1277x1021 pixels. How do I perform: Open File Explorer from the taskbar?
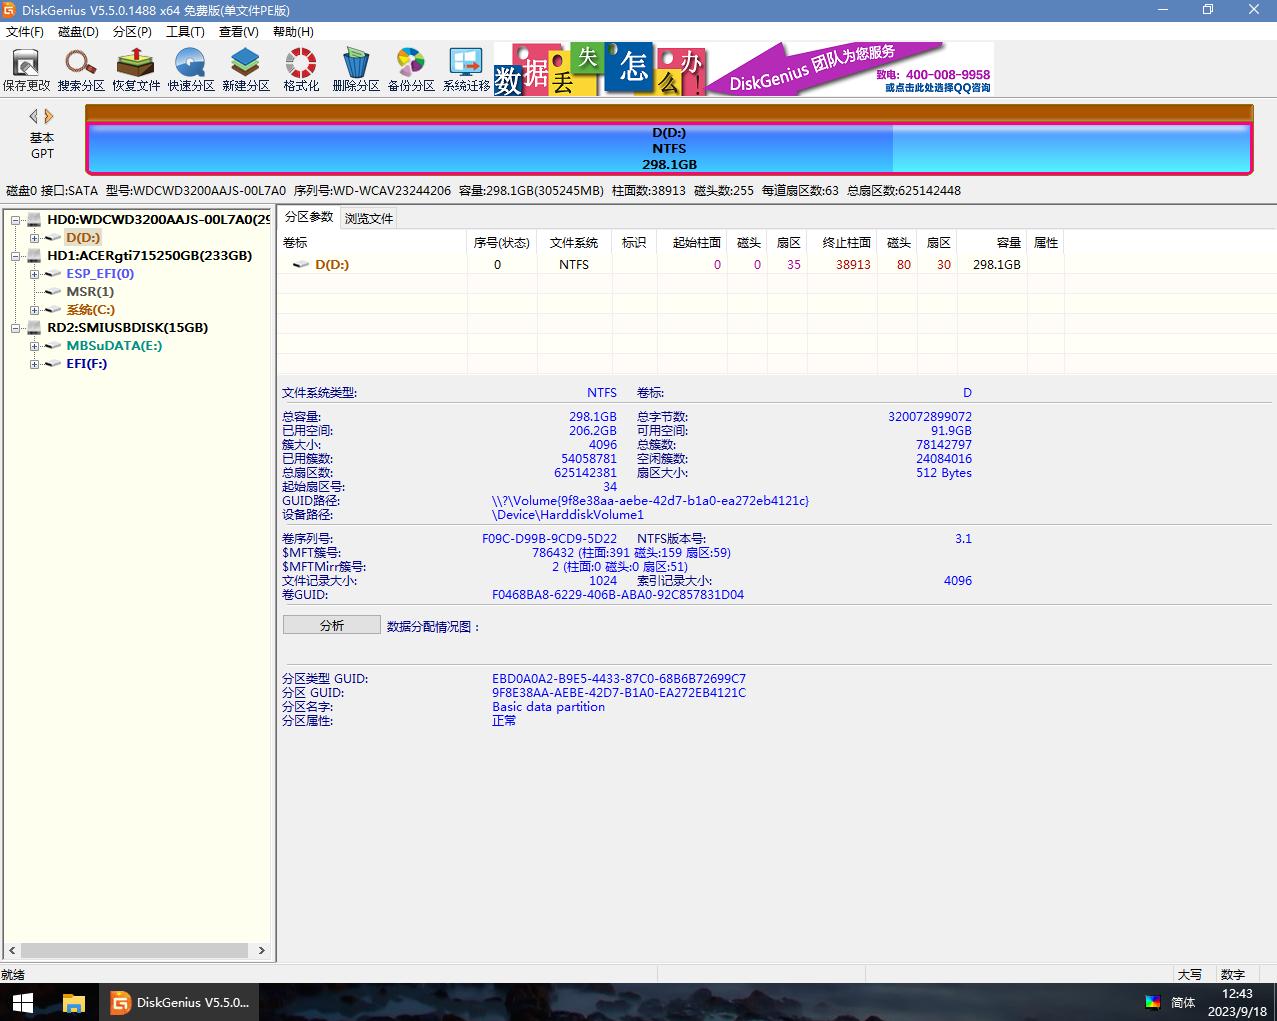[73, 1002]
